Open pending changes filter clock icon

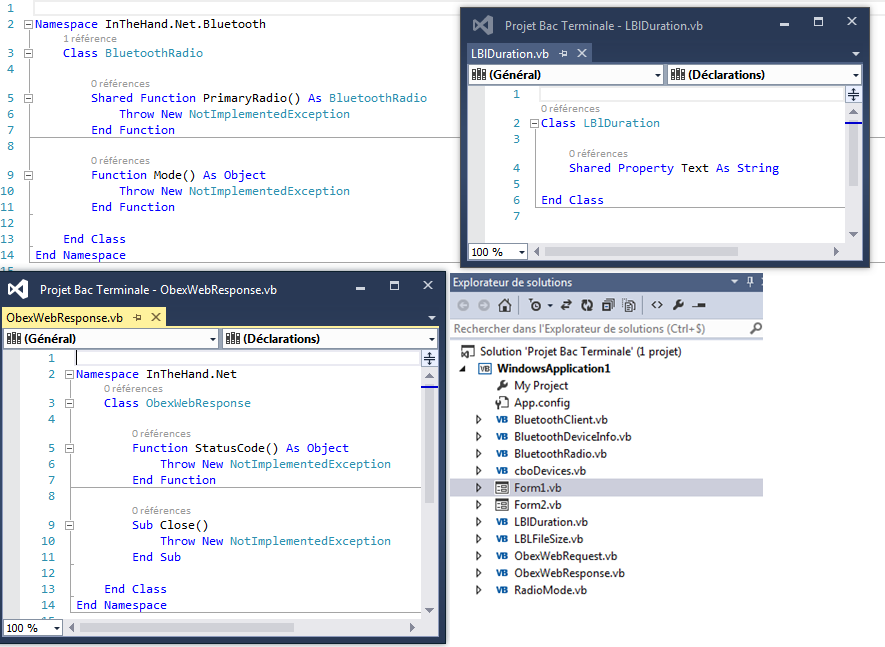click(534, 305)
